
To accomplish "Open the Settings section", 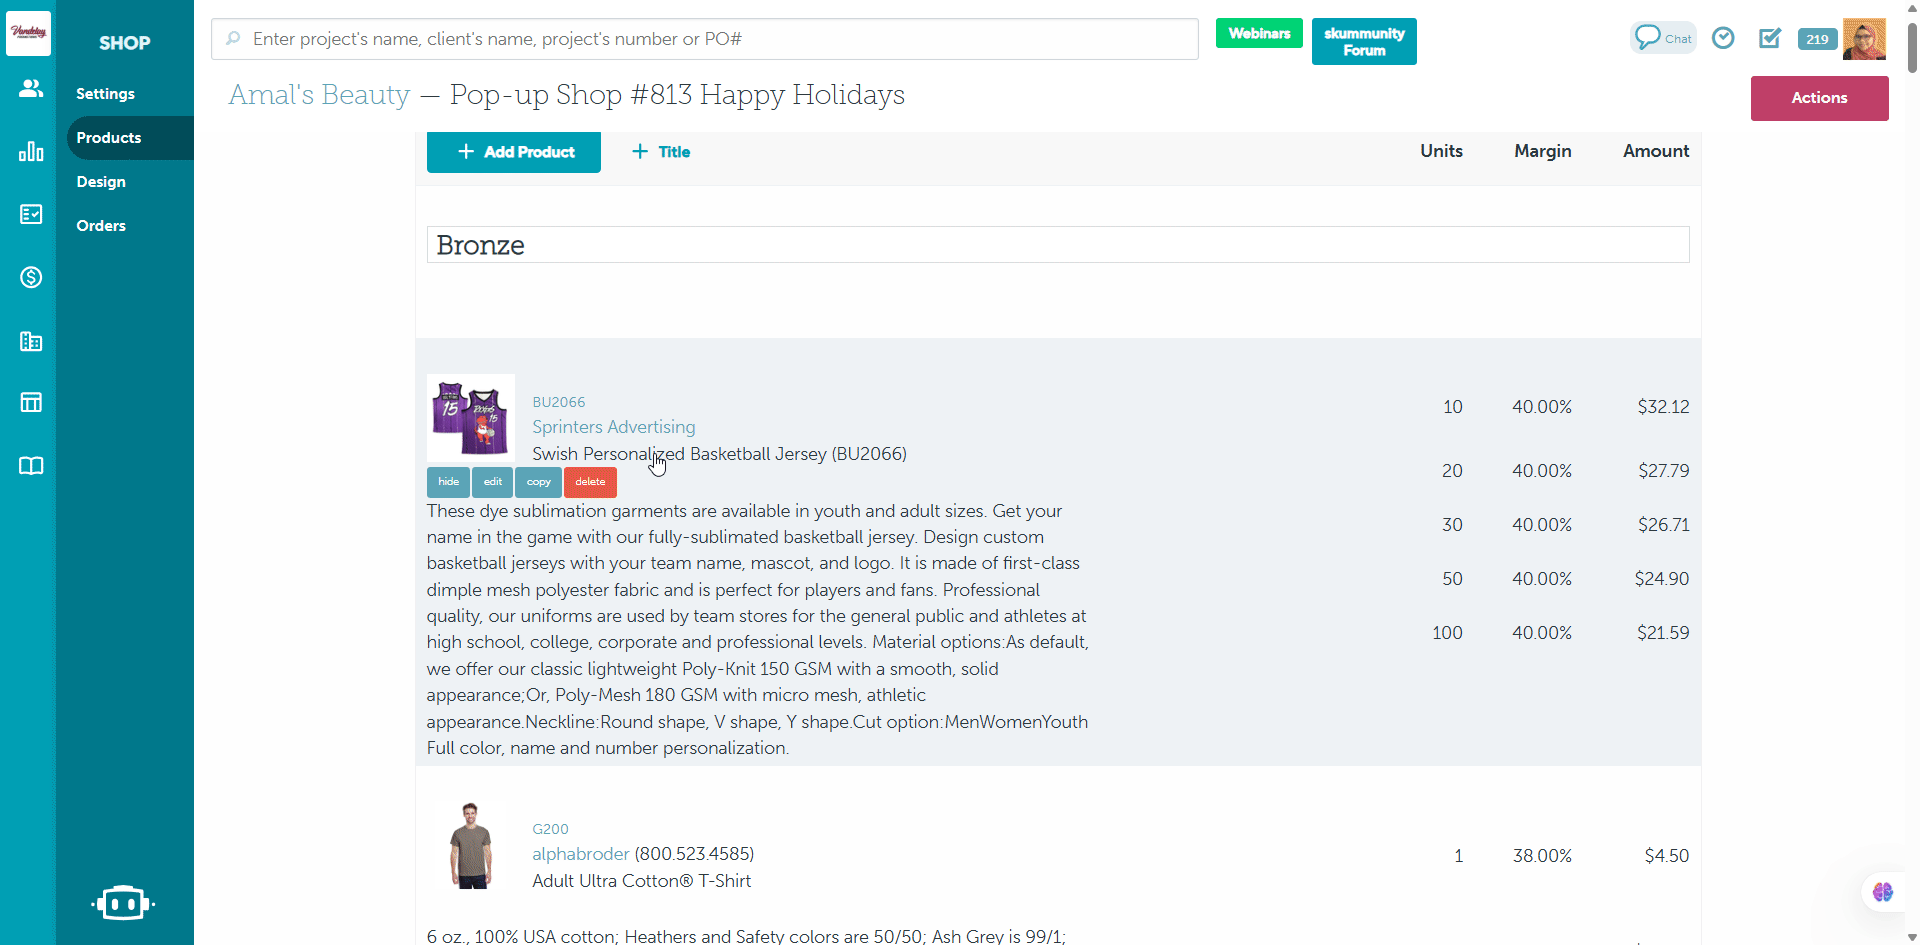I will coord(105,94).
